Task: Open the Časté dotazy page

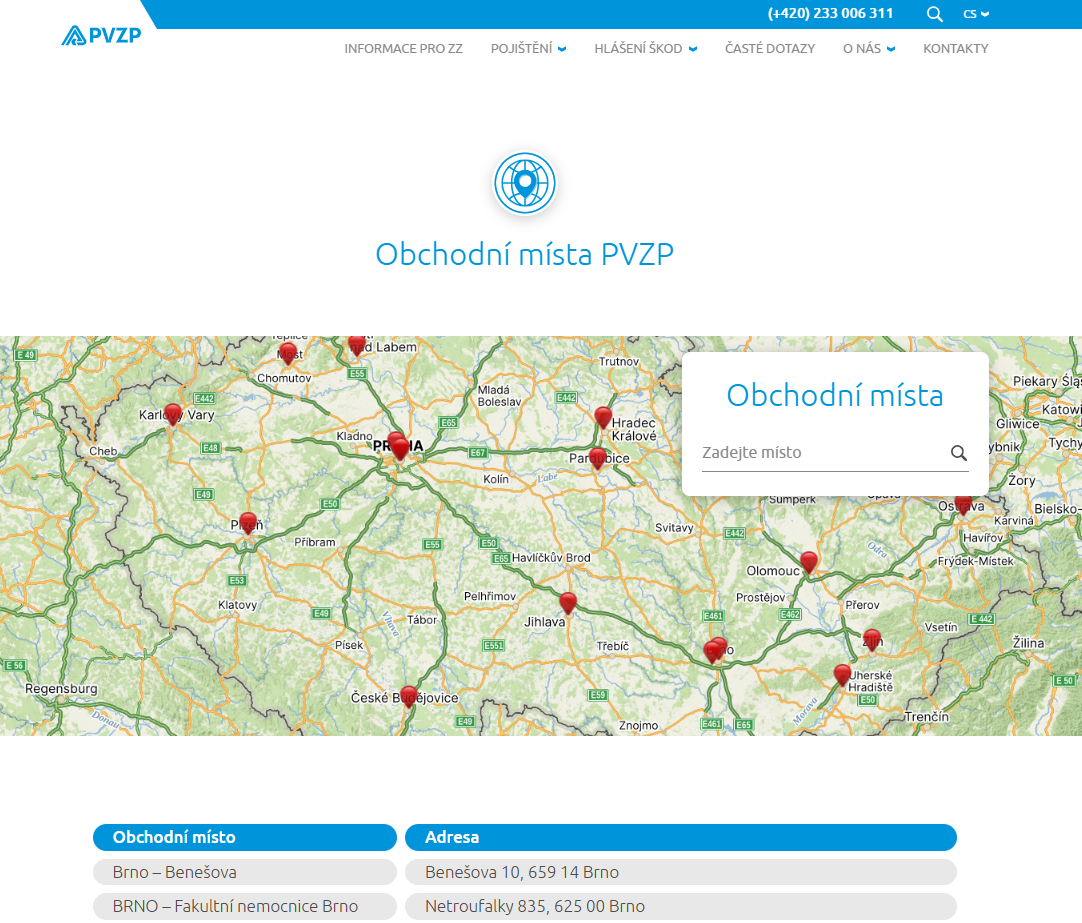Action: point(770,48)
